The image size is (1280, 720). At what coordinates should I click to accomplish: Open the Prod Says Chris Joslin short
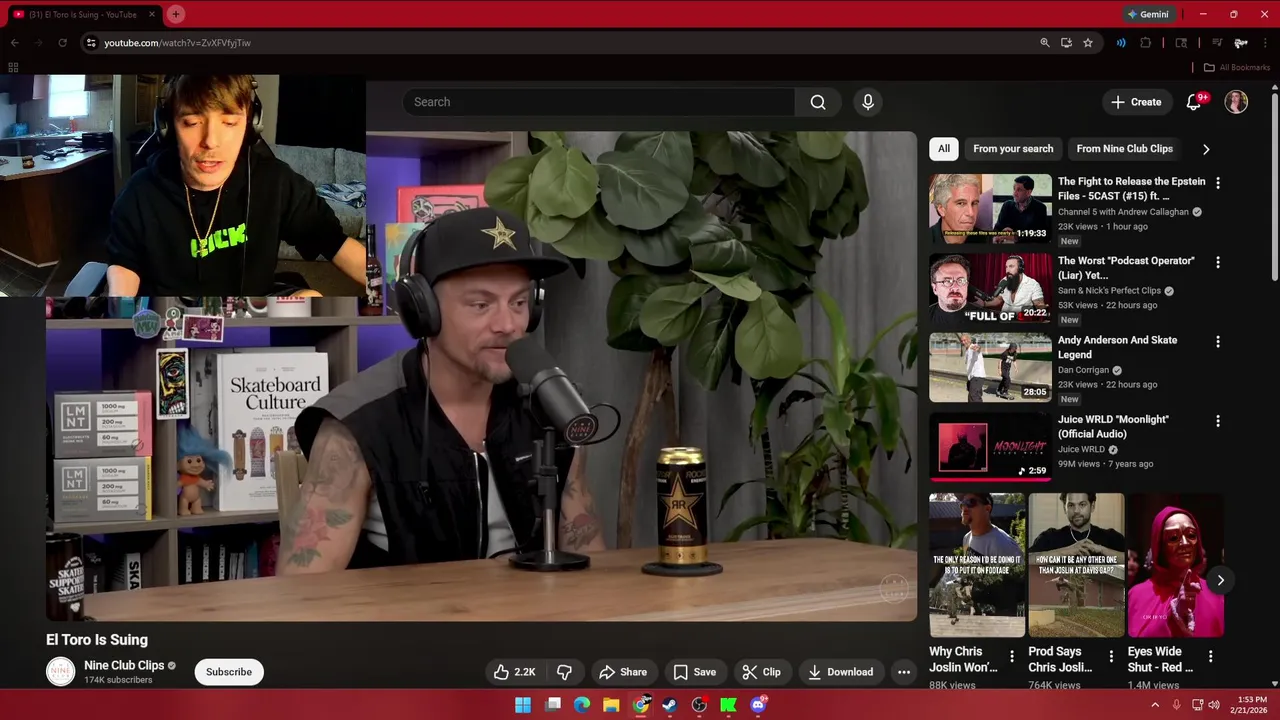[1076, 565]
